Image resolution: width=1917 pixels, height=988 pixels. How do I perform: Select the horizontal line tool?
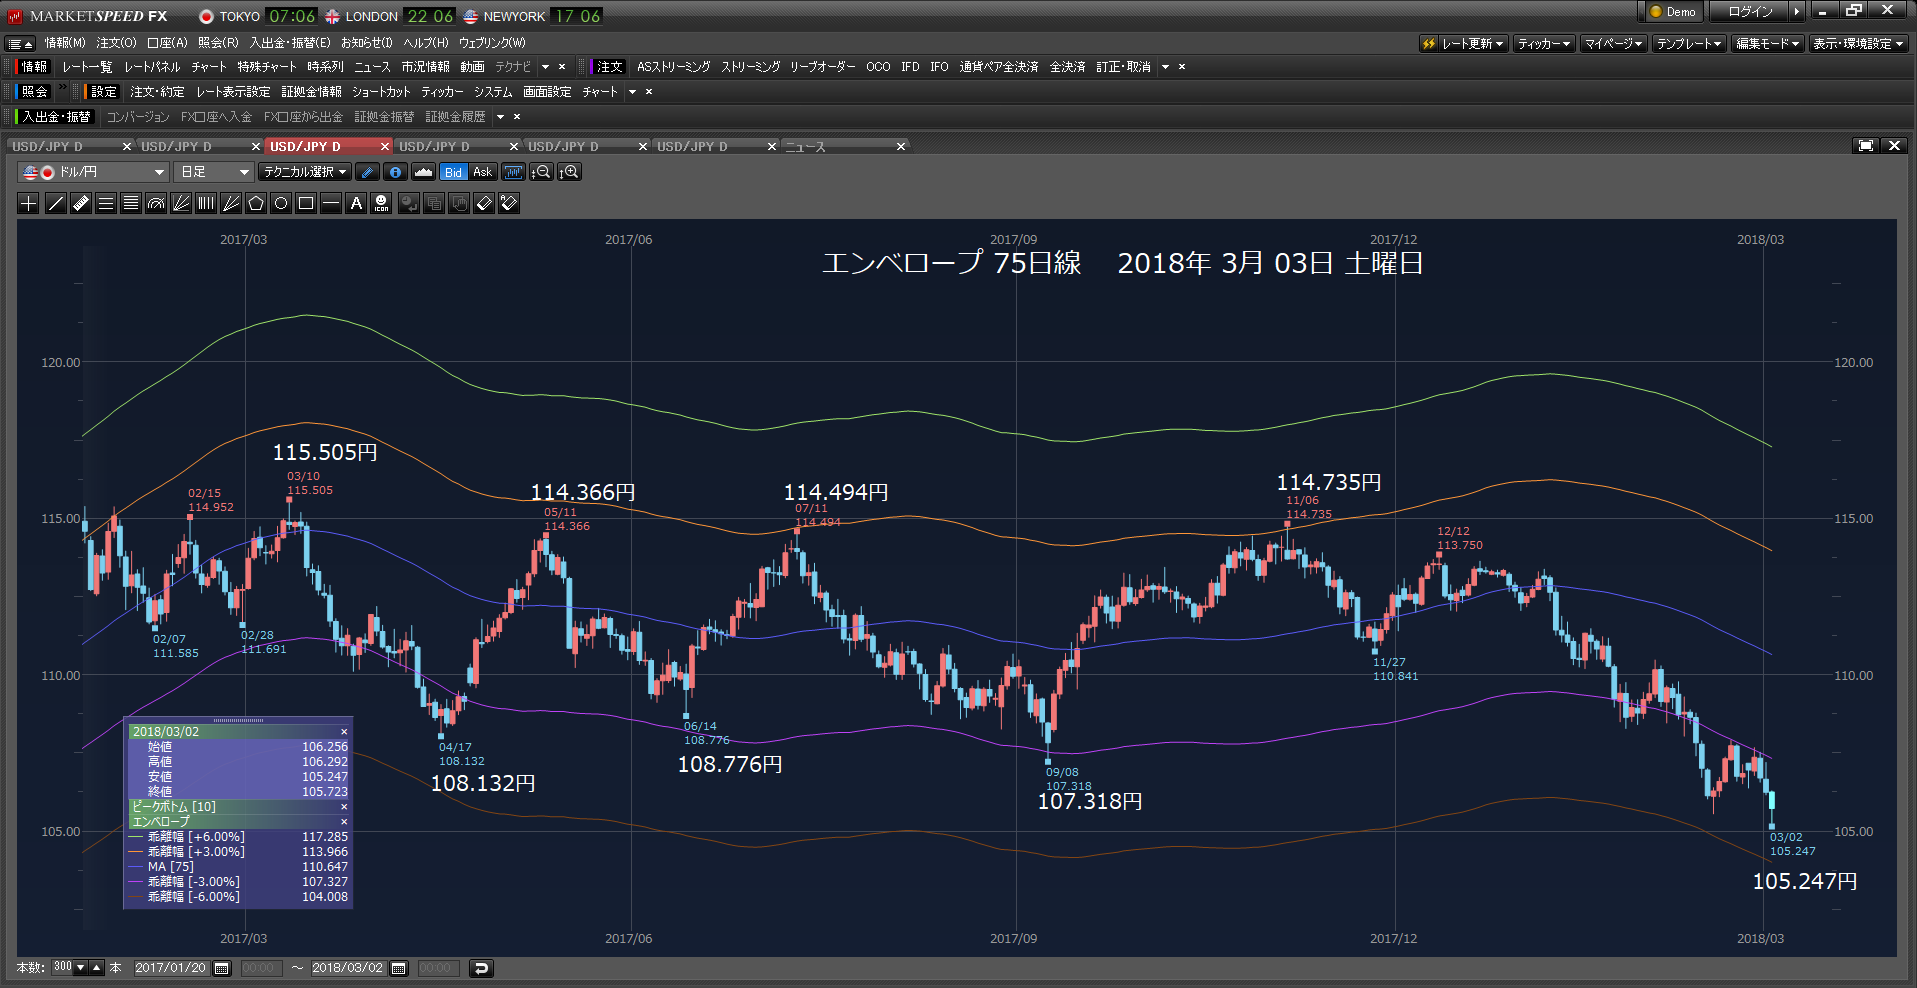[331, 204]
